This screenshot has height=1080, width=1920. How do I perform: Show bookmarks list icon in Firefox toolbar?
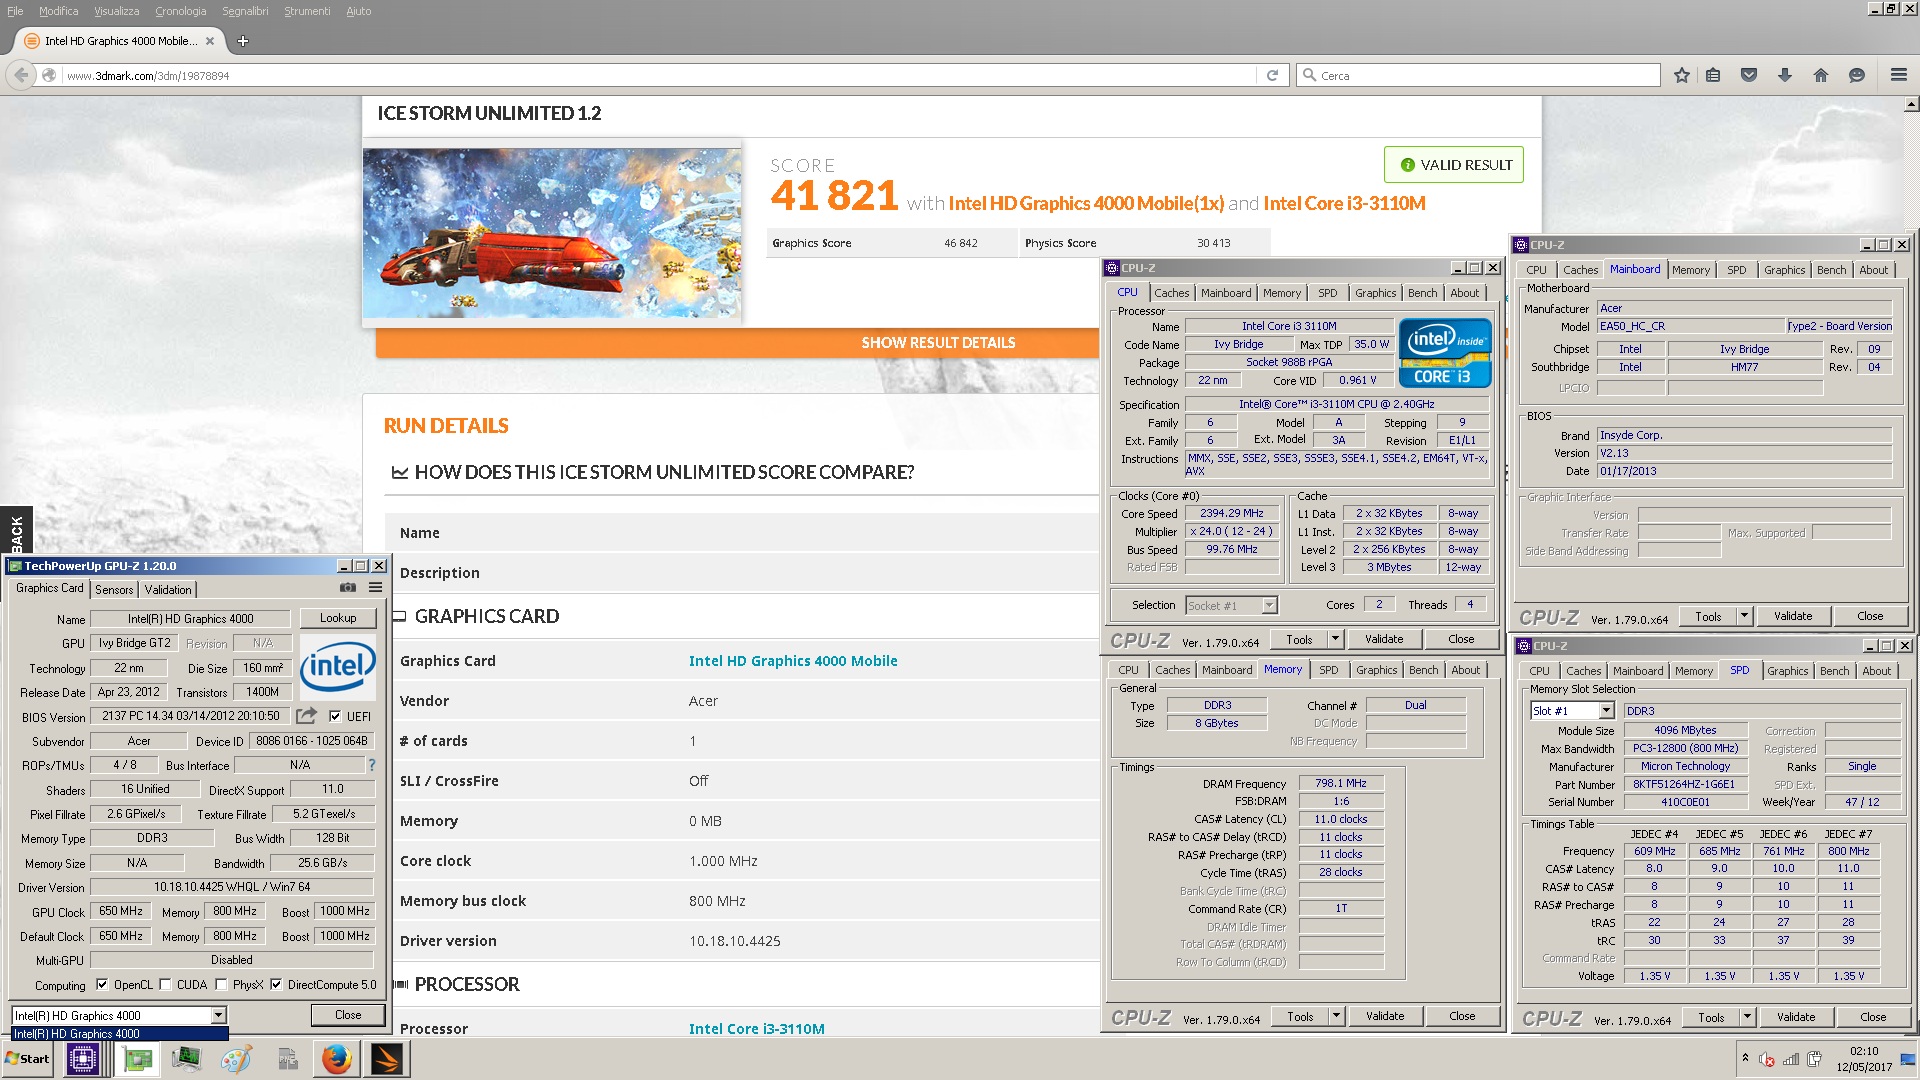coord(1713,75)
